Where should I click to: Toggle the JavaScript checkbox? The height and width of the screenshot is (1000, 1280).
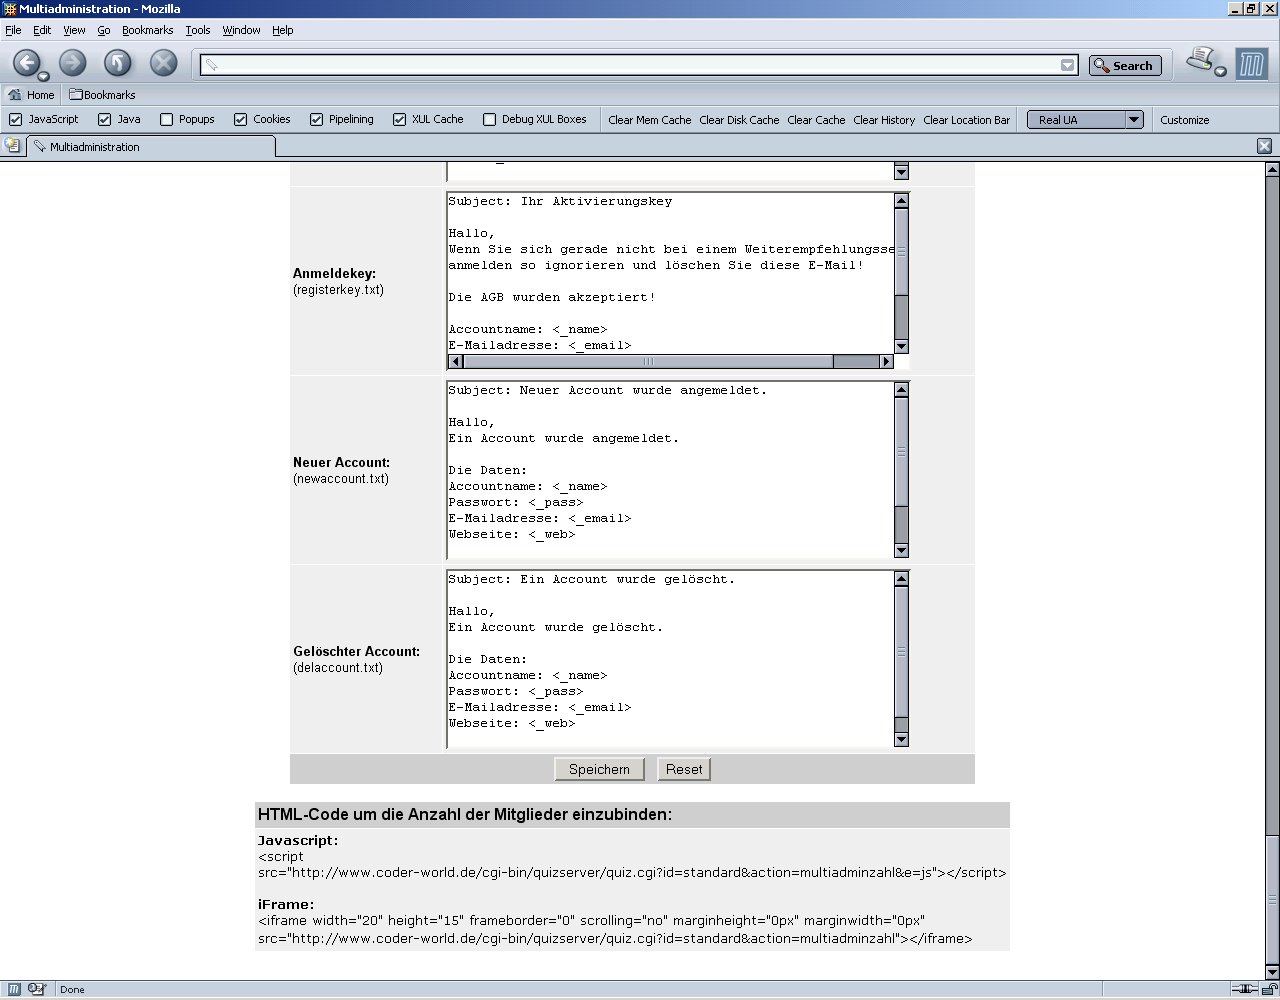click(15, 120)
